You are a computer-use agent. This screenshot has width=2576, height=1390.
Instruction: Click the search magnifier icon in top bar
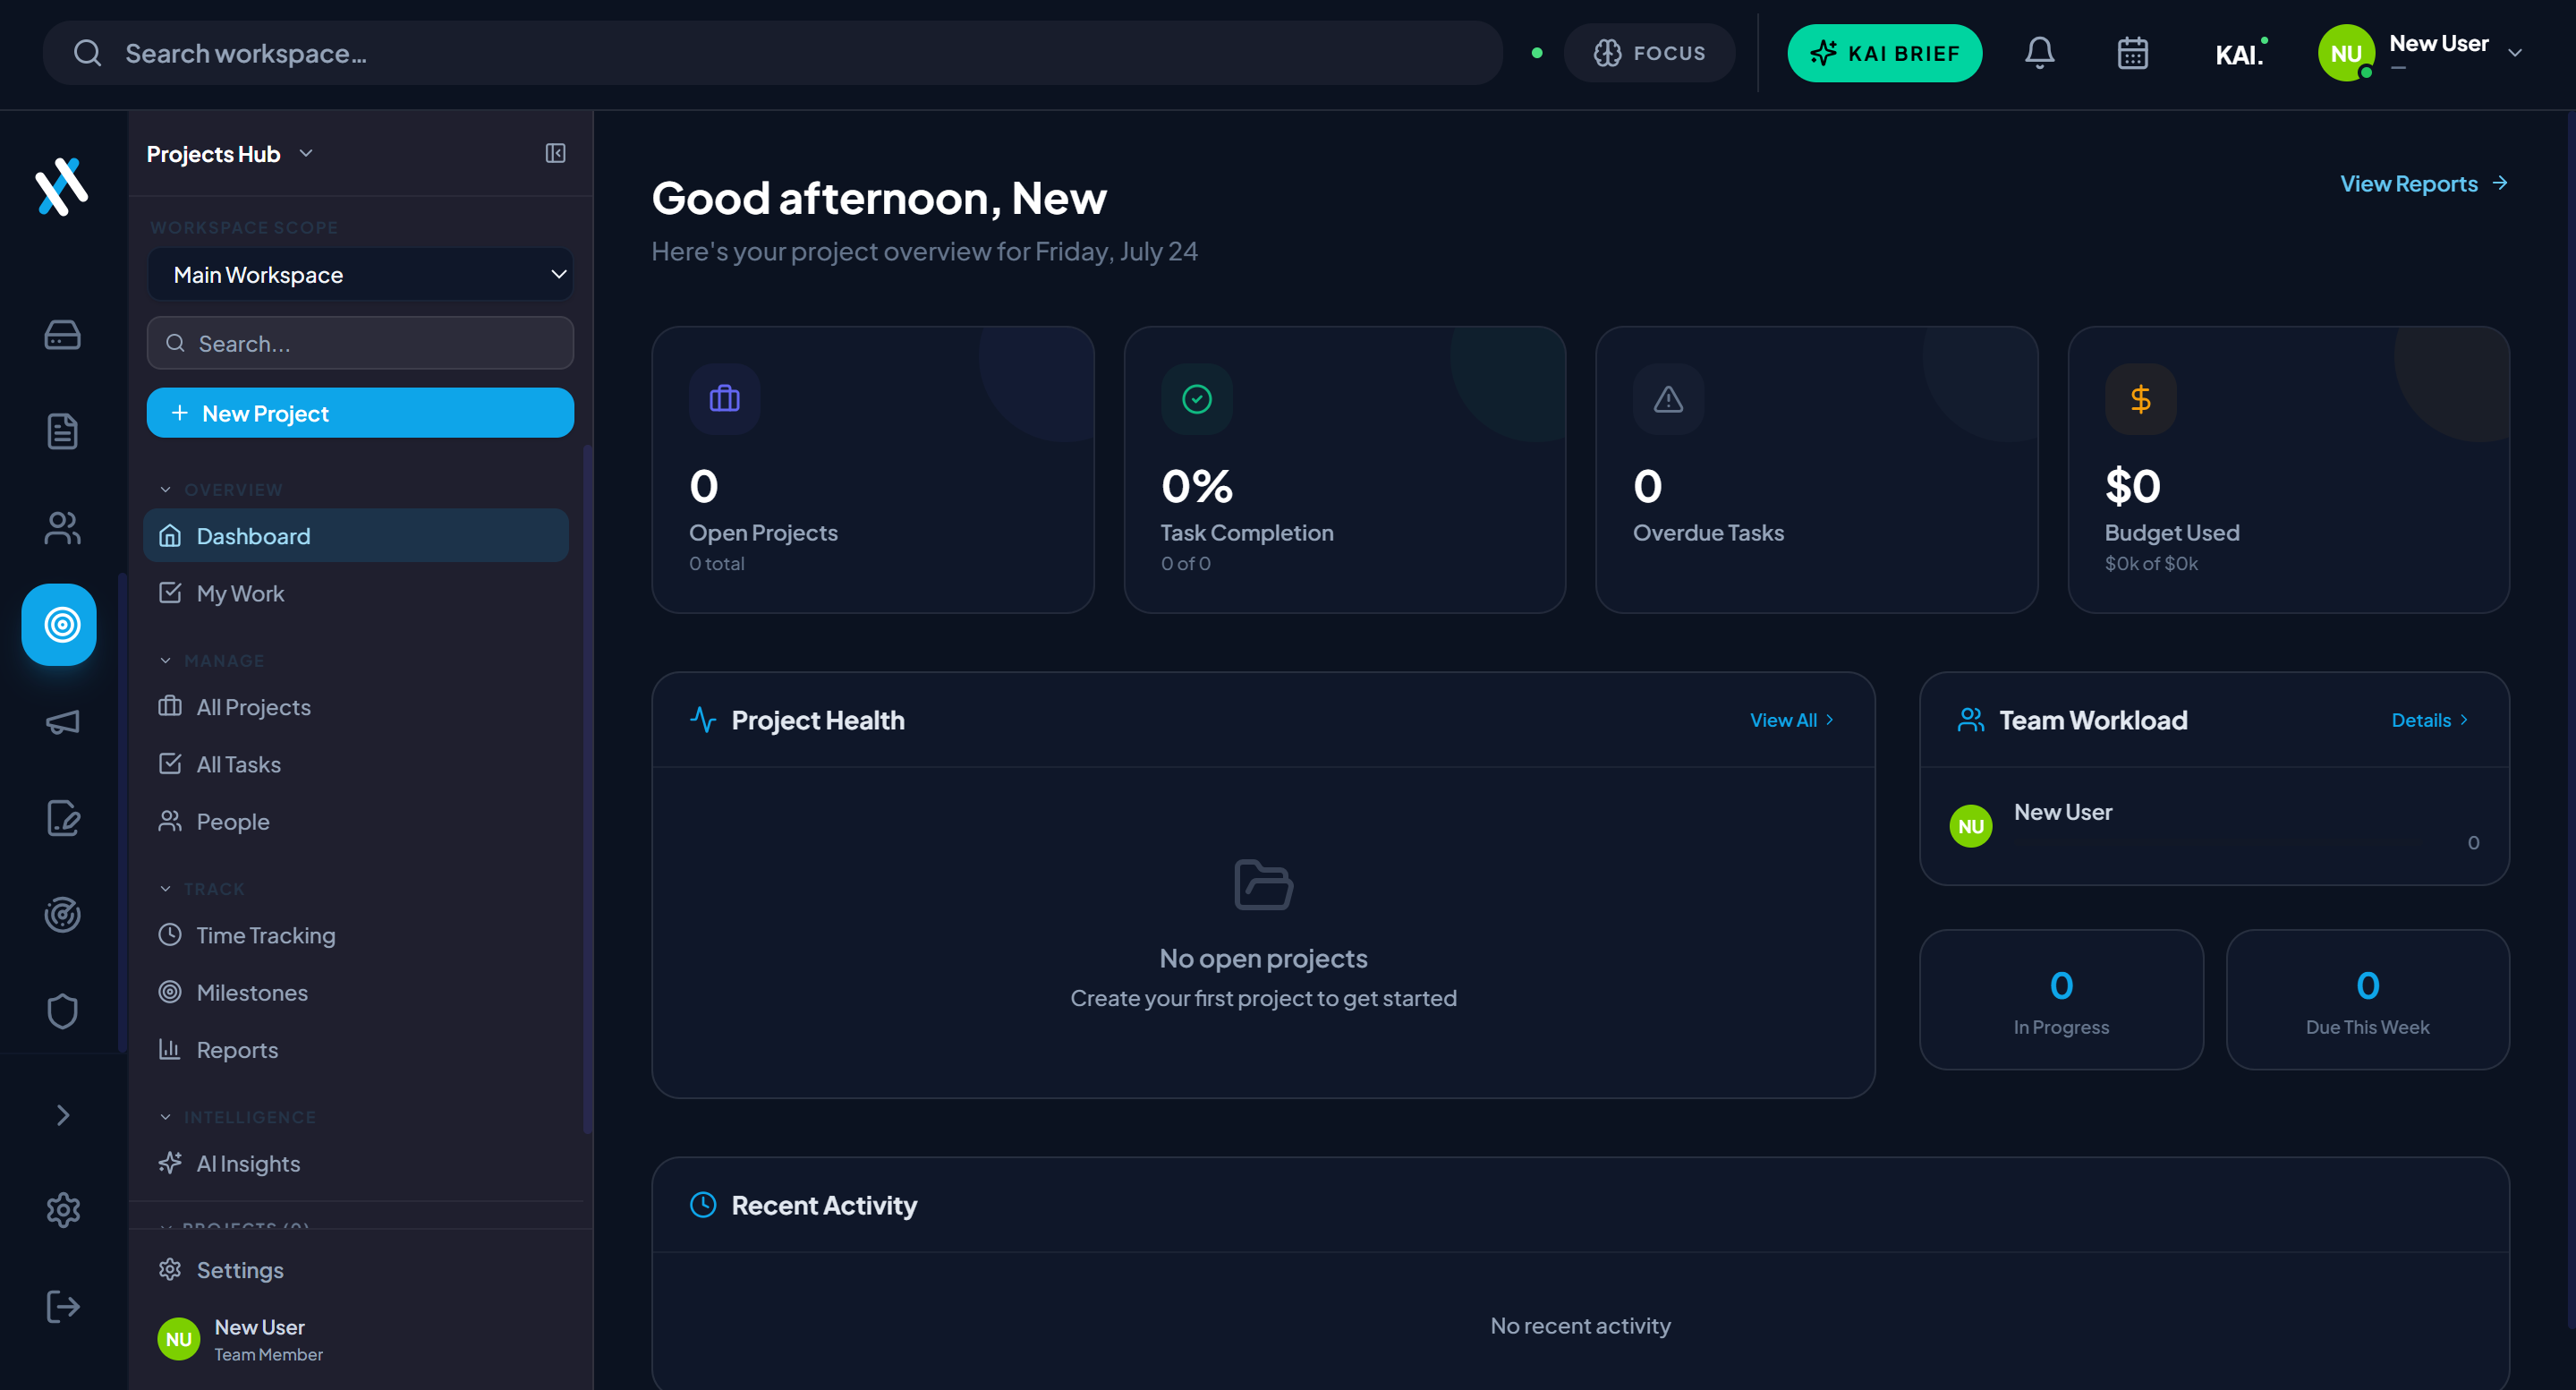pyautogui.click(x=88, y=53)
